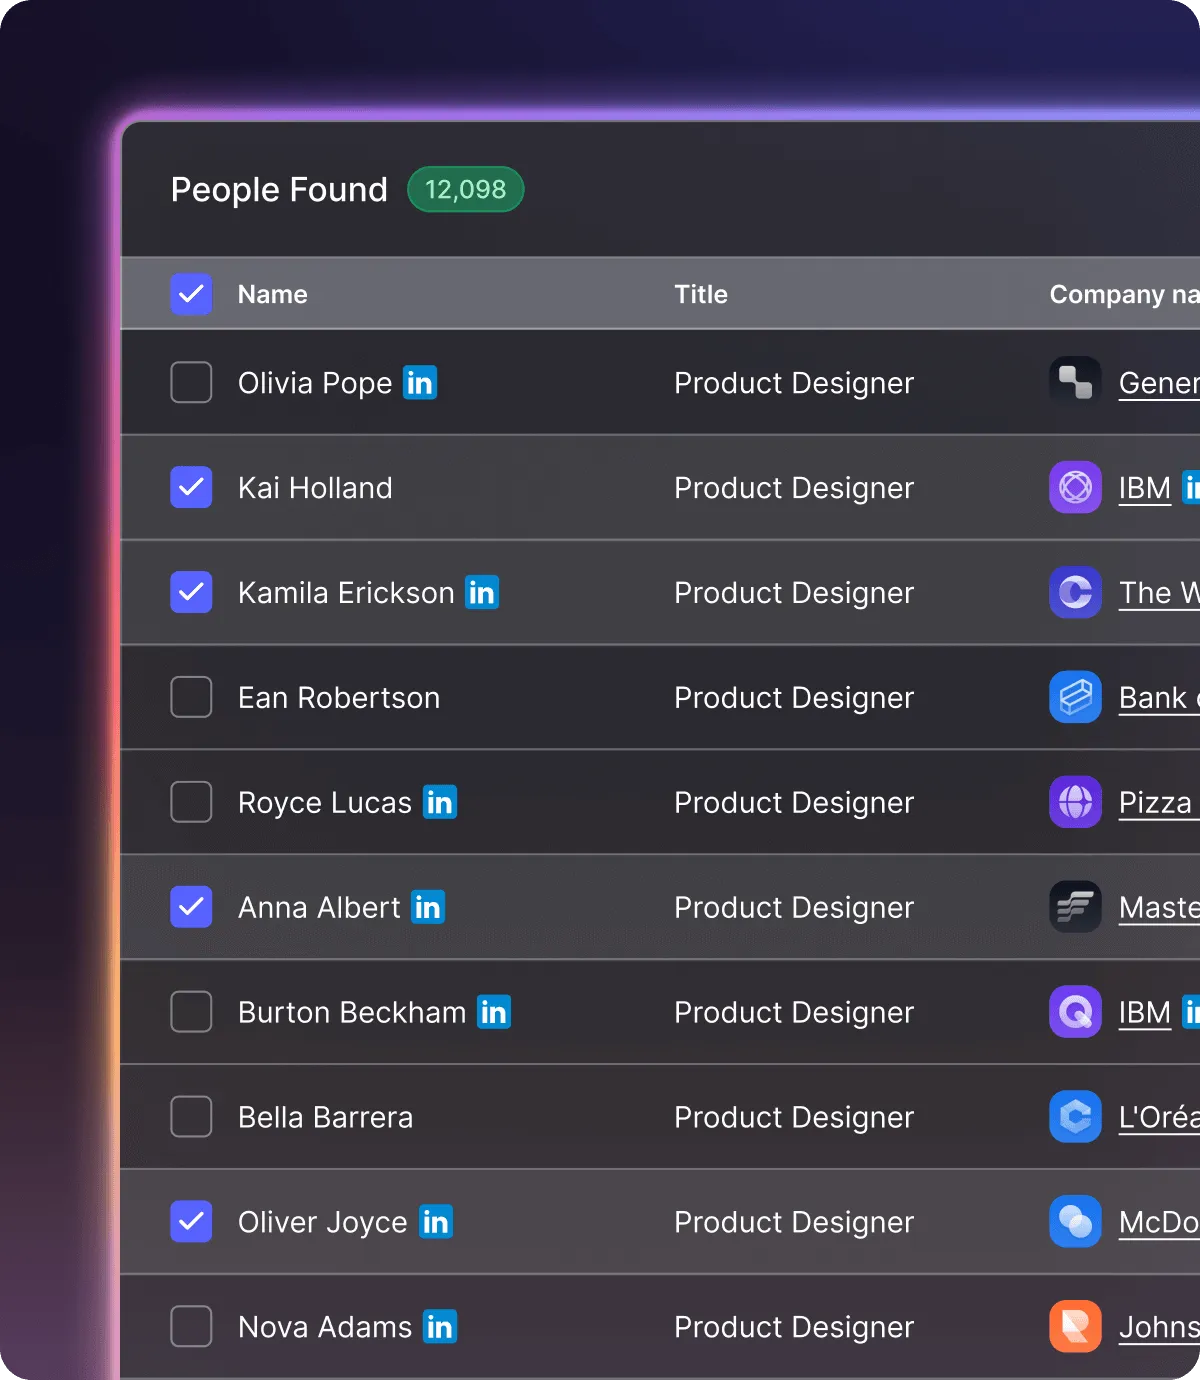
Task: Click the 12,098 results count badge
Action: tap(466, 189)
